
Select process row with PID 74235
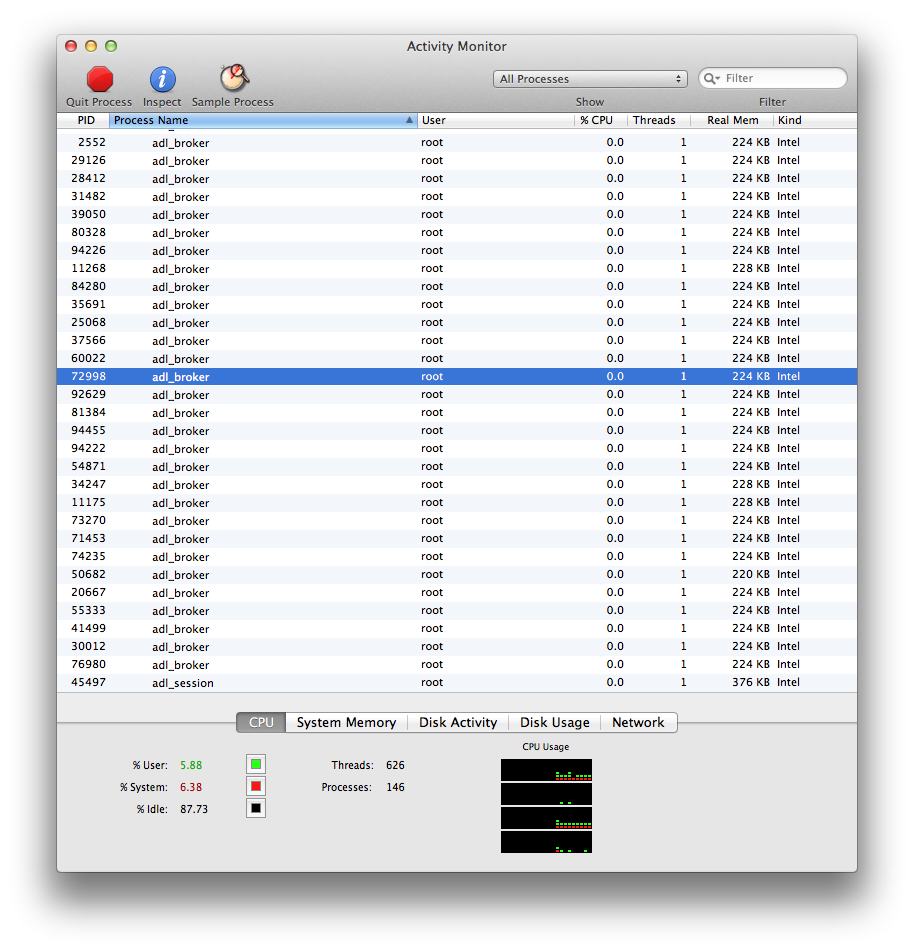(457, 556)
